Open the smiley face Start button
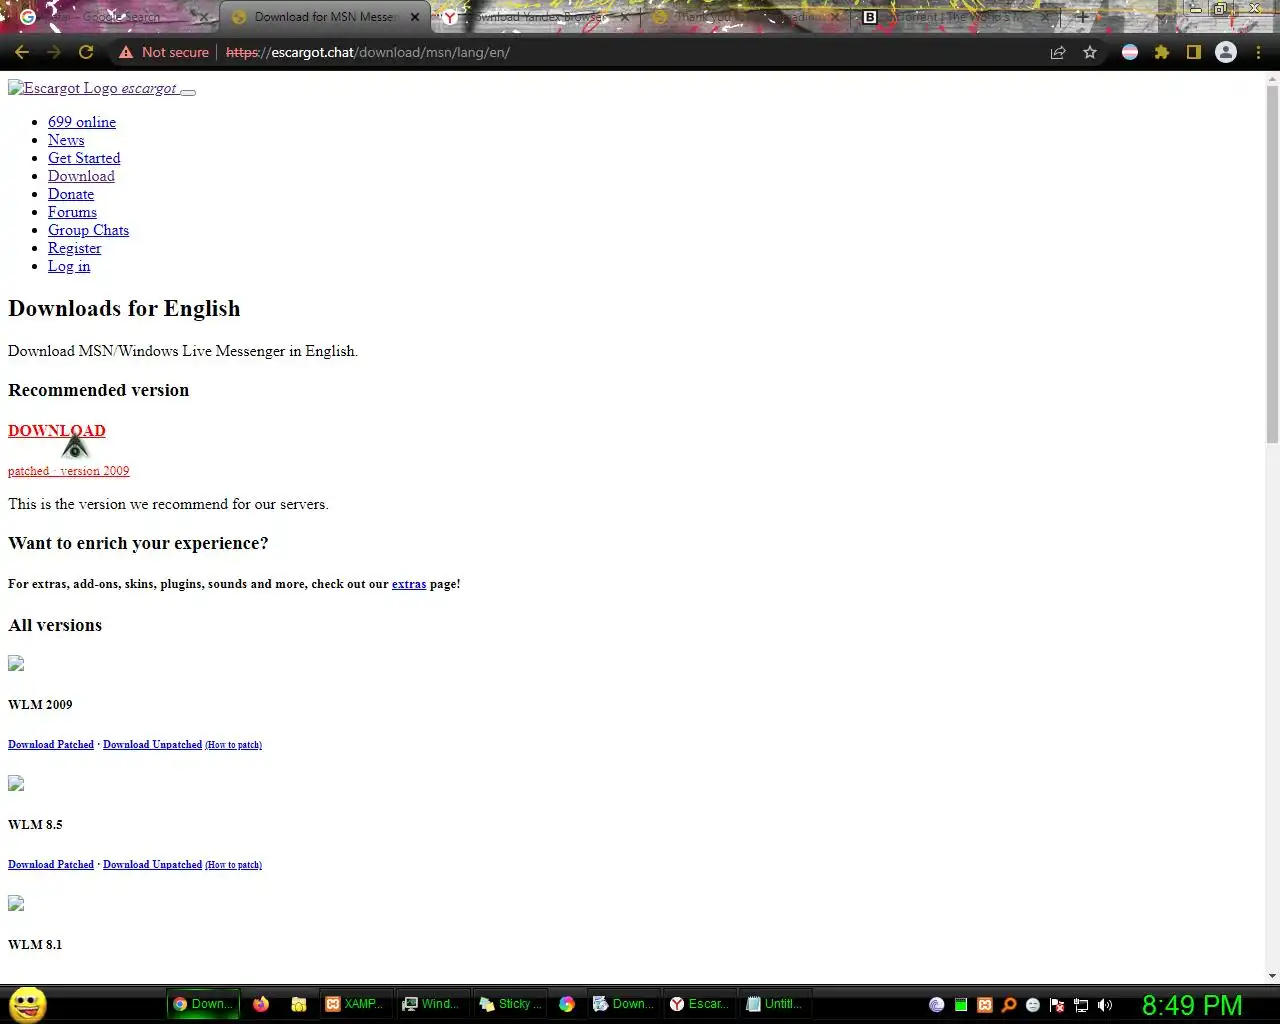Screen dimensions: 1280x1024 [x=28, y=1004]
